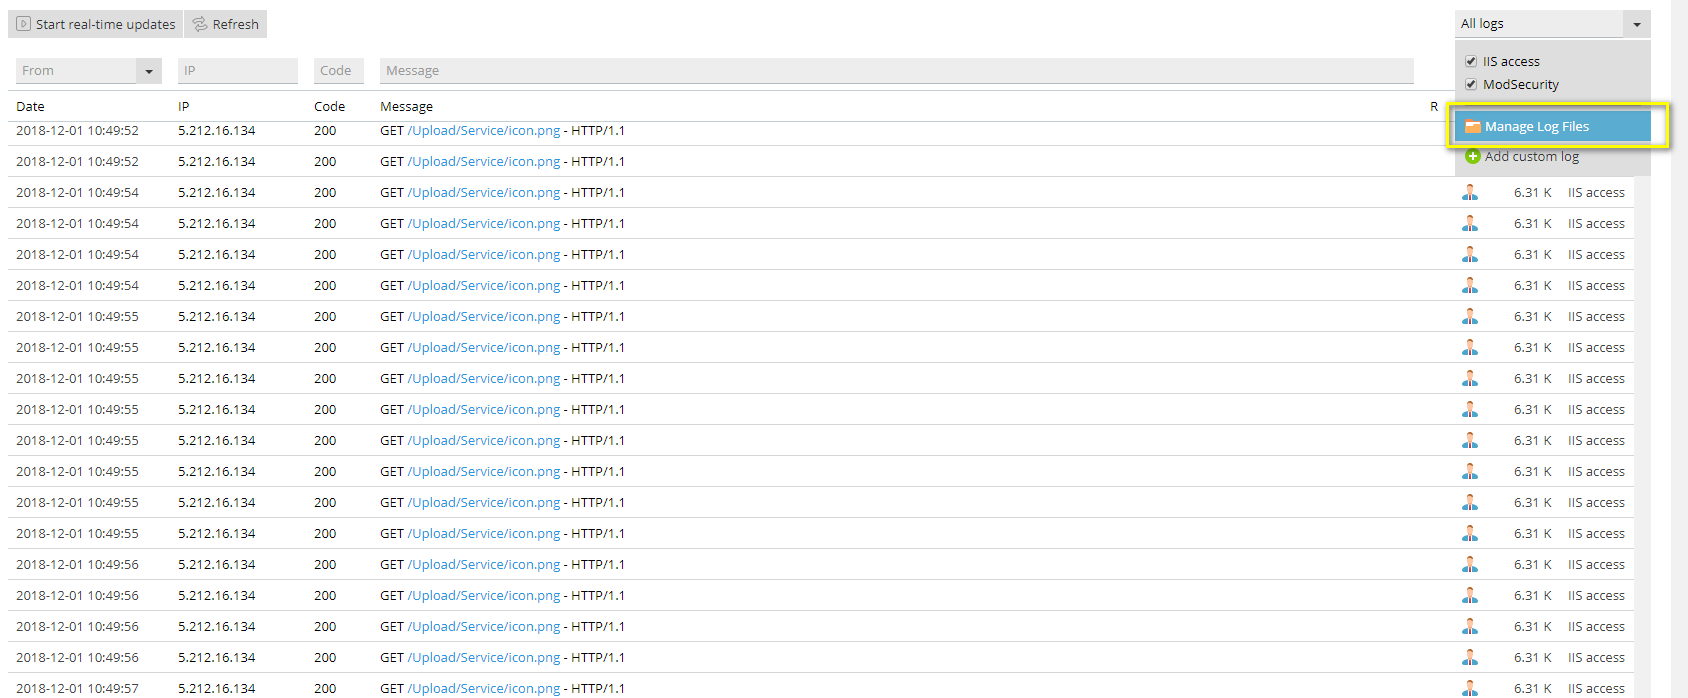Click user icon in the 10:49:57 row
The width and height of the screenshot is (1688, 698).
point(1470,688)
